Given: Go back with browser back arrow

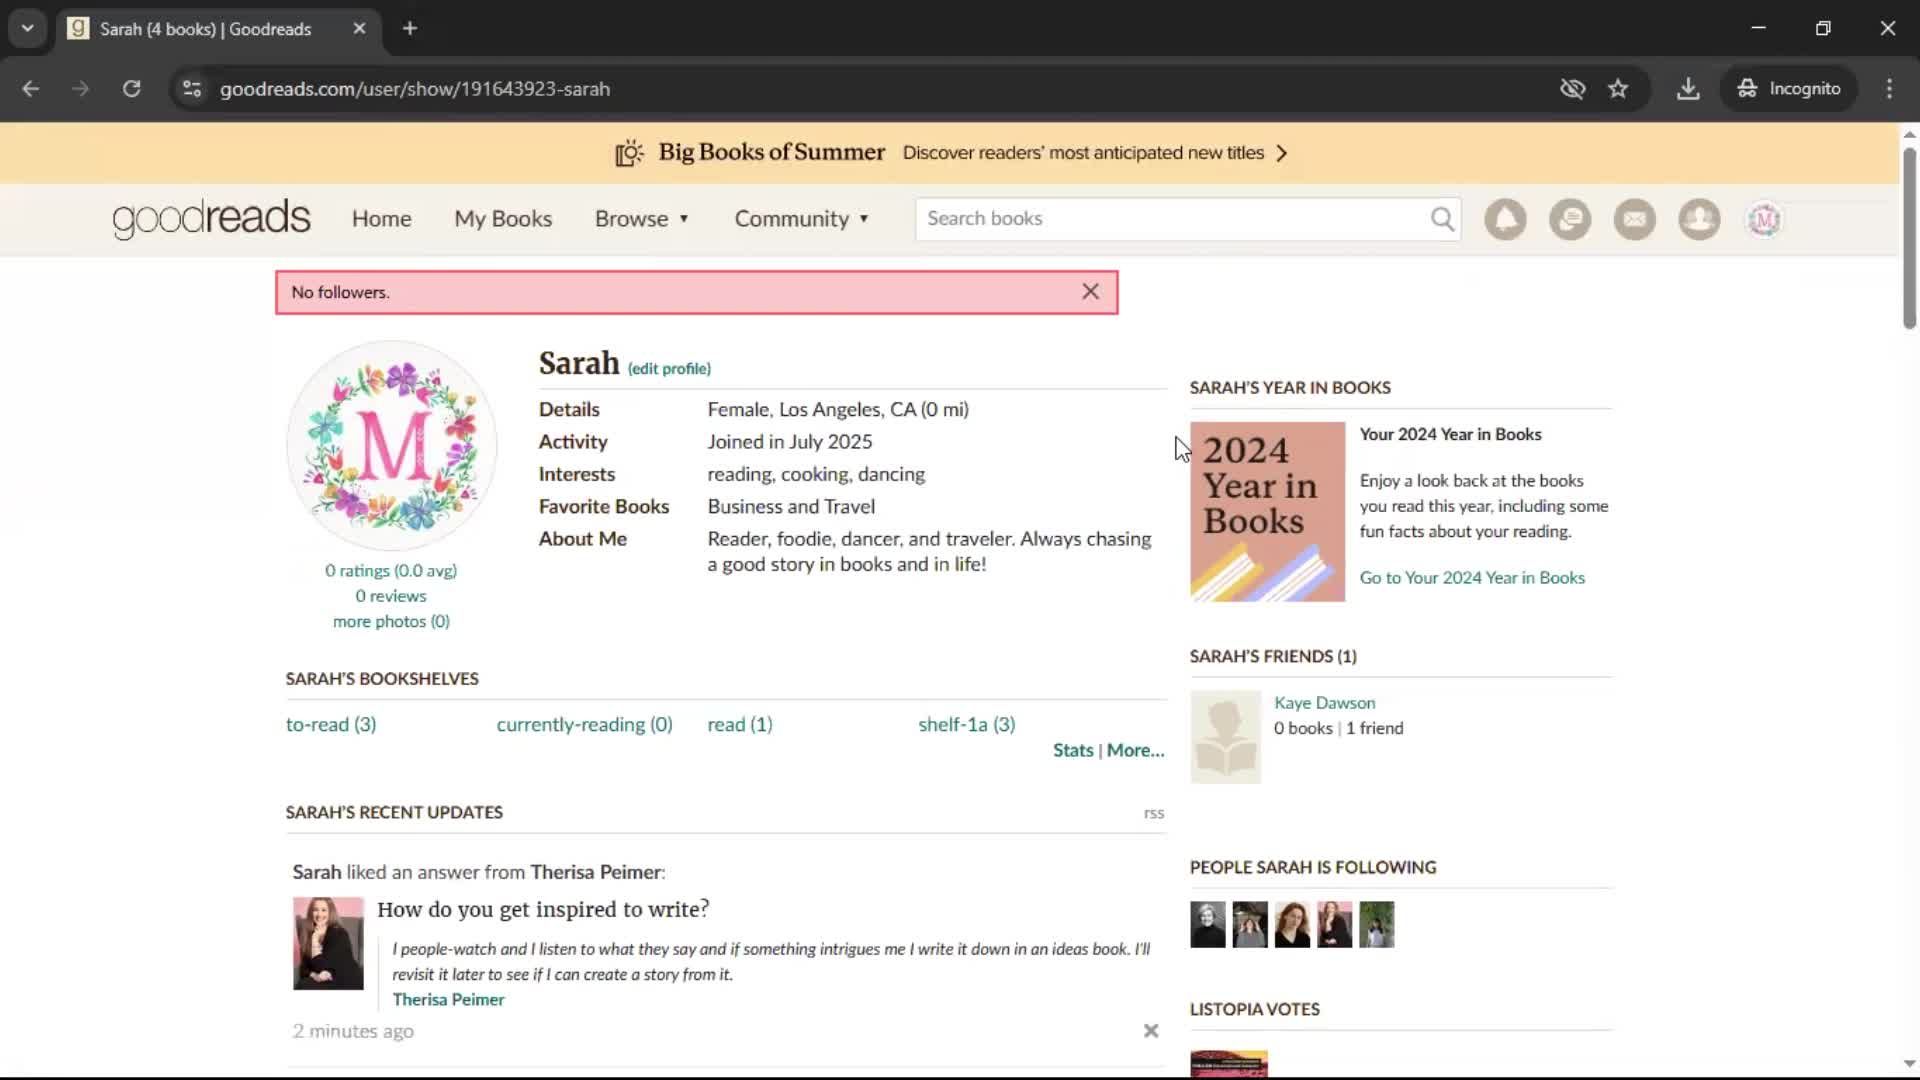Looking at the screenshot, I should pos(31,89).
